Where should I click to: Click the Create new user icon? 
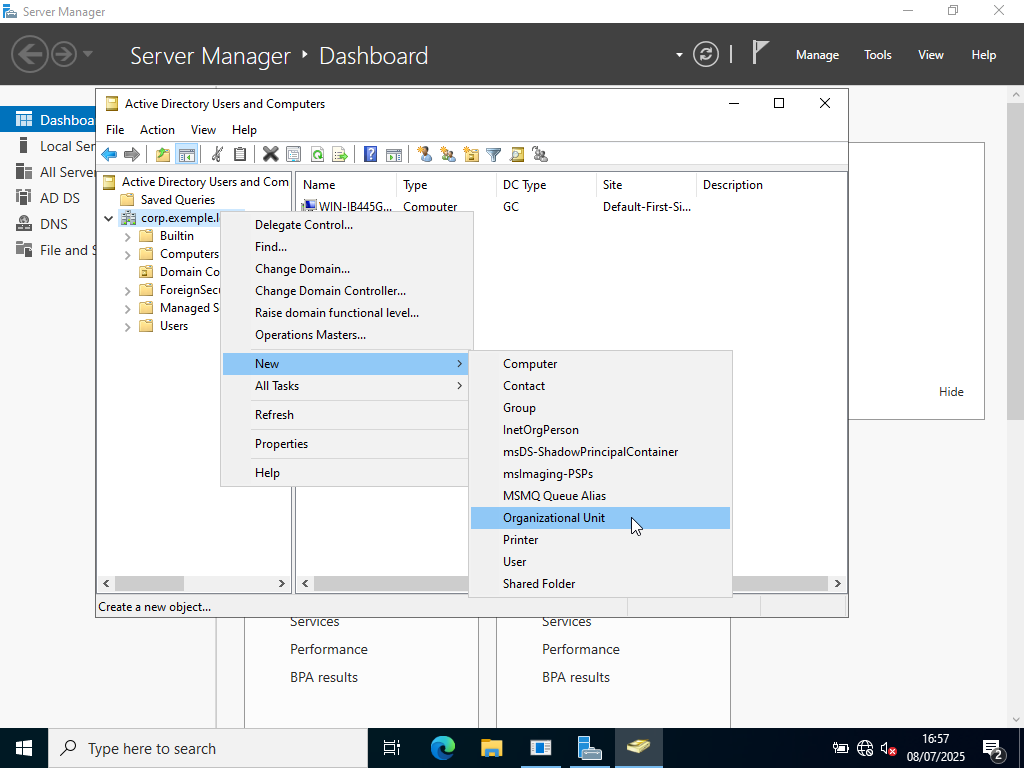tap(424, 155)
